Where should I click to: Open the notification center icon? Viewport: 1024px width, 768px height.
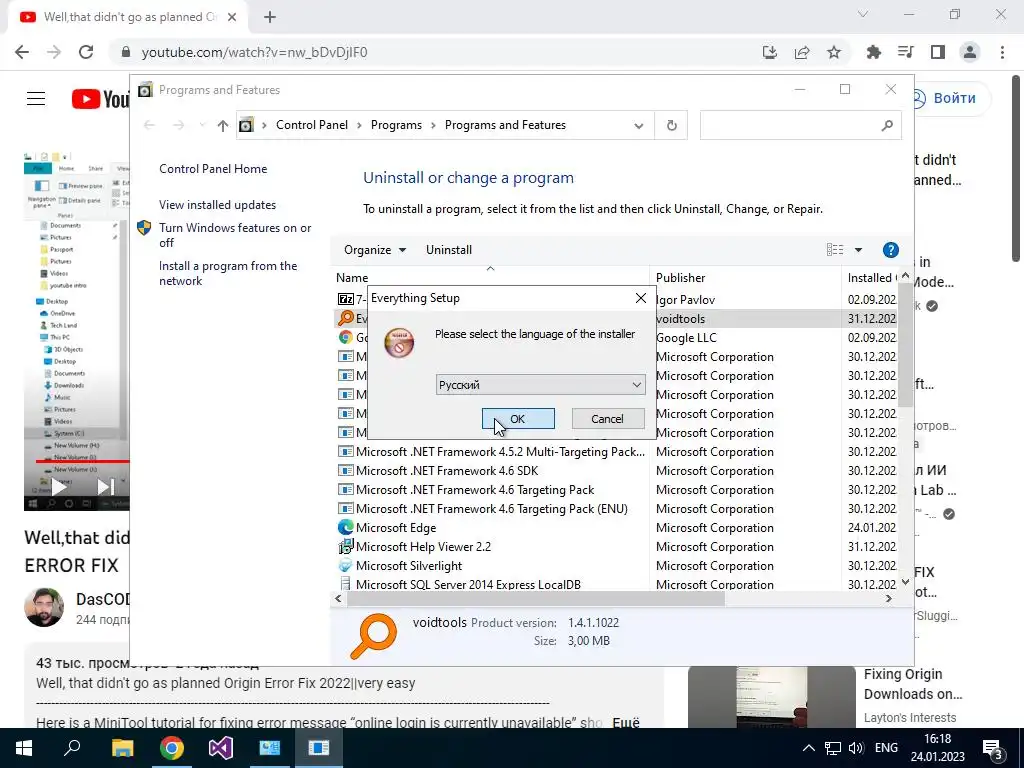[x=993, y=748]
